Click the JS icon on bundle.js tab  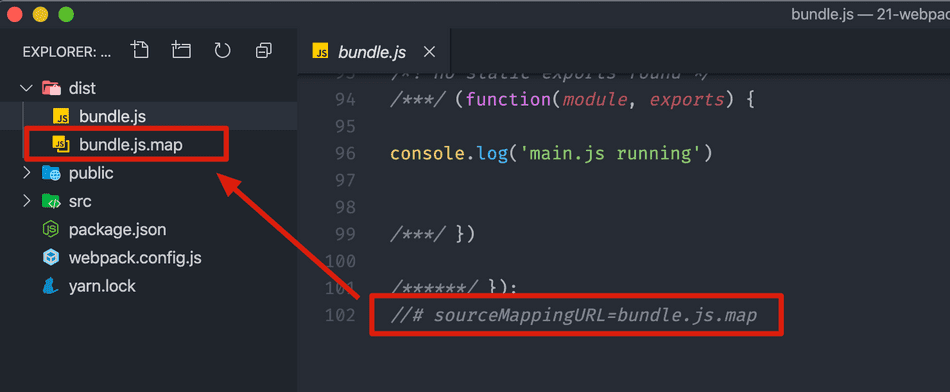coord(320,52)
